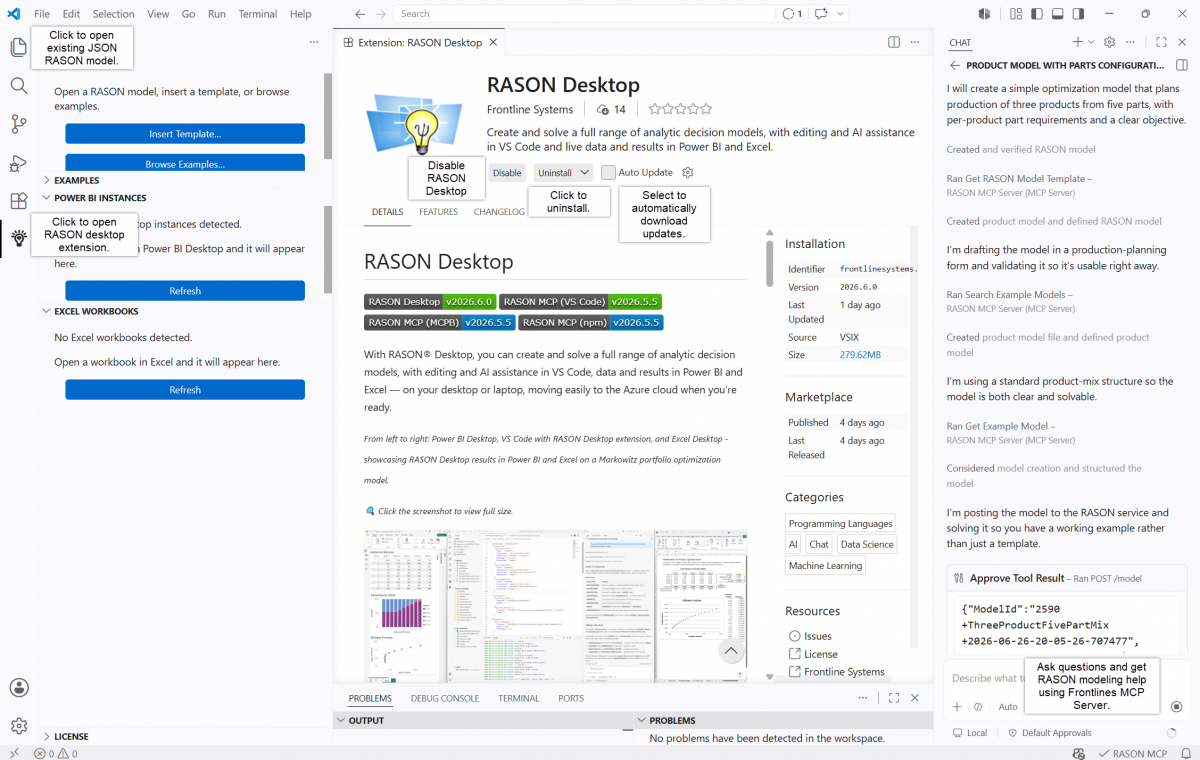Open the Explorer view in activity bar
The image size is (1200, 760).
coord(19,47)
